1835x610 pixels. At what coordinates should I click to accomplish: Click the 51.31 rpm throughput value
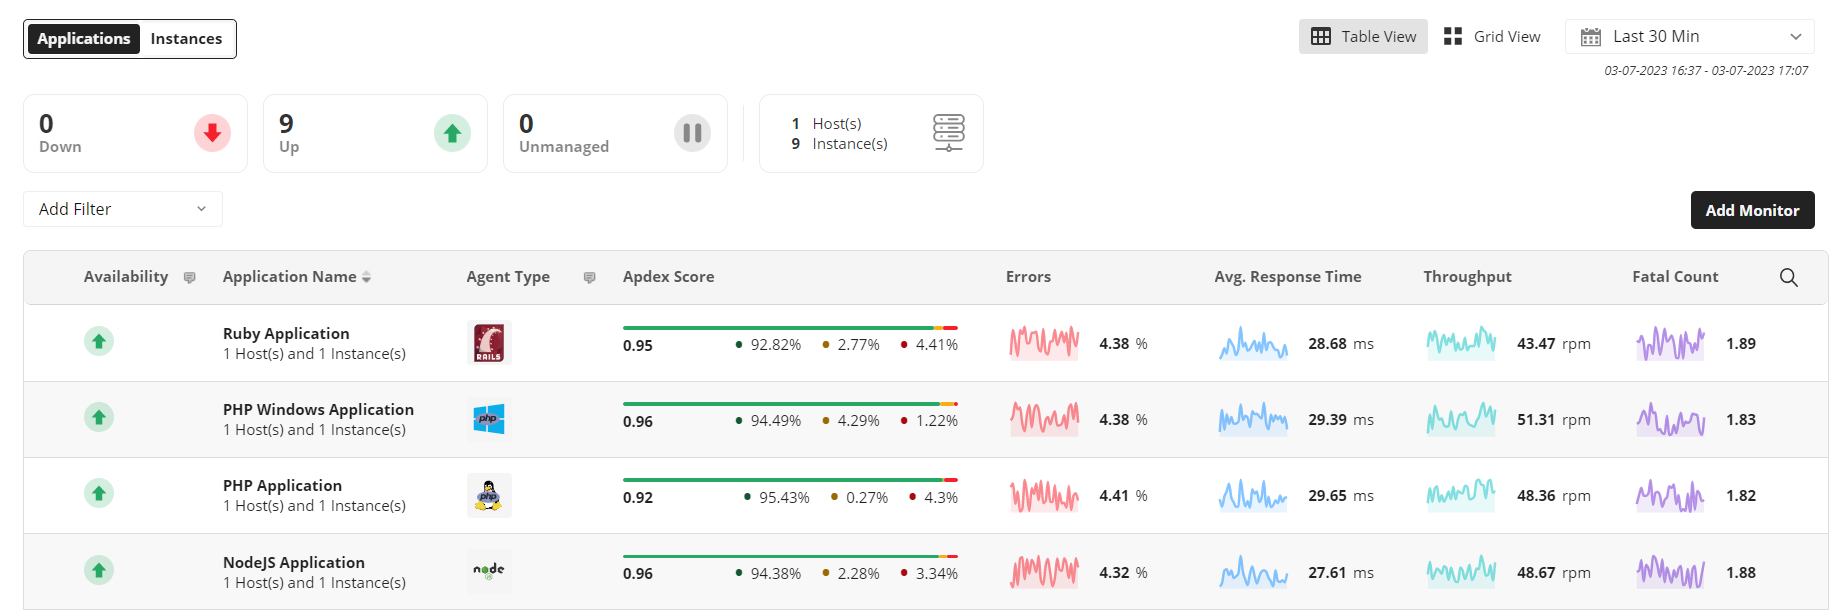coord(1554,419)
